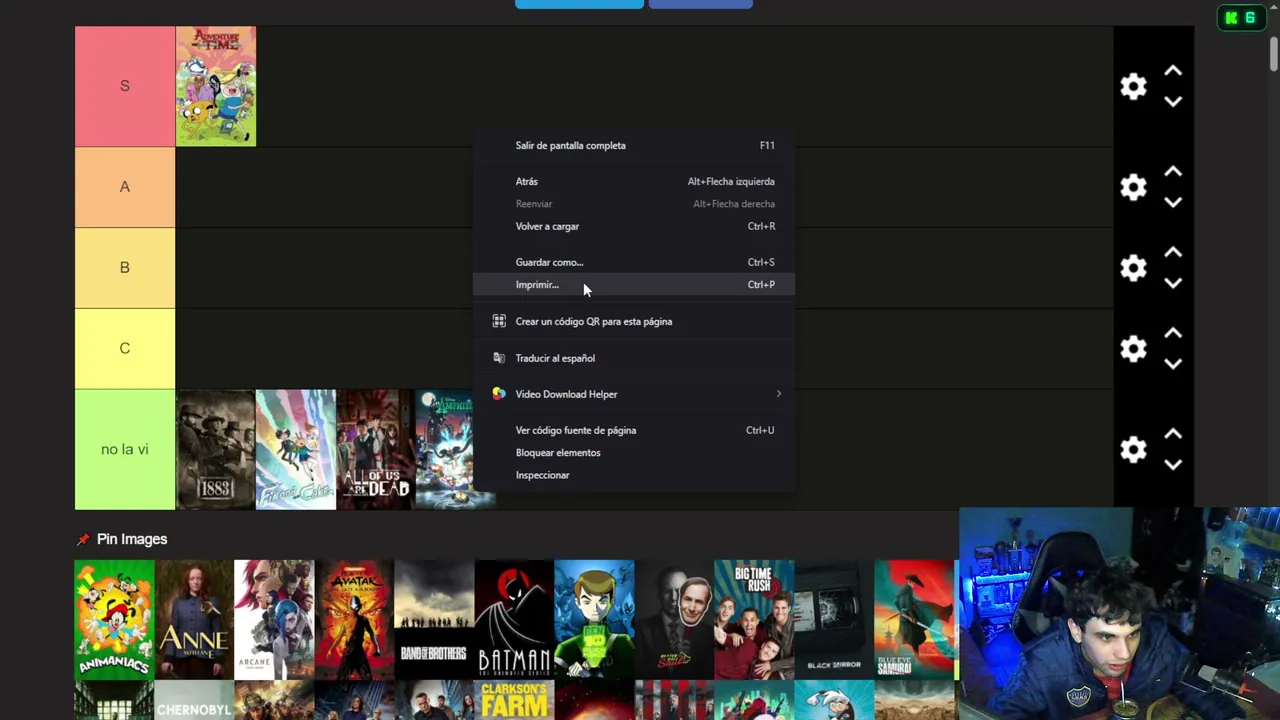Move tier B row up

click(1173, 253)
